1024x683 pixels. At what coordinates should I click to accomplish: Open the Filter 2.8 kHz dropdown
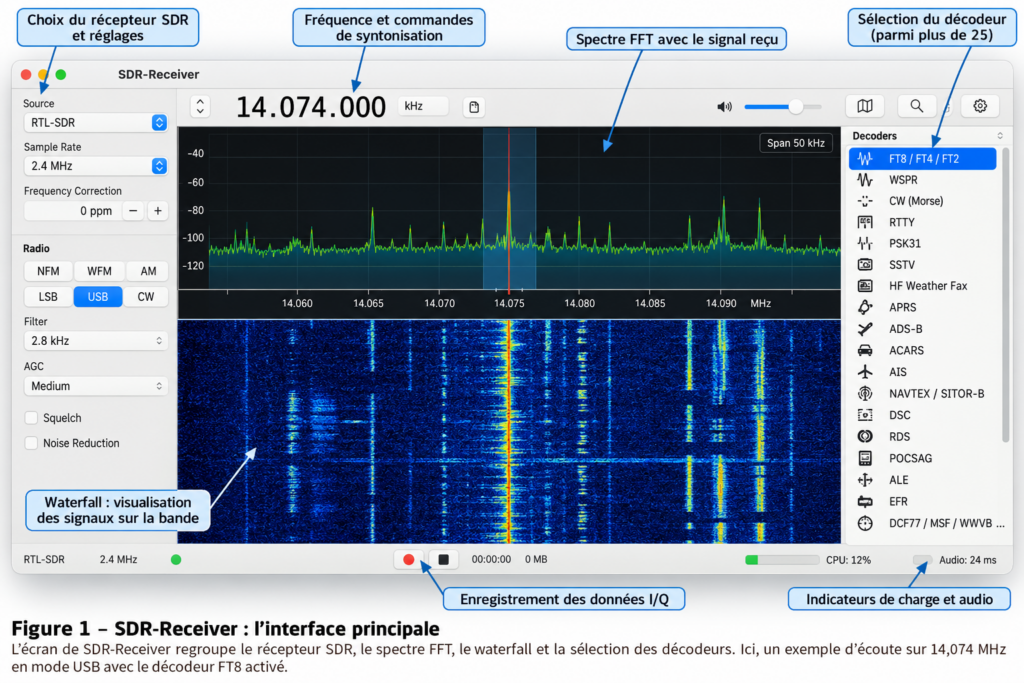(96, 341)
